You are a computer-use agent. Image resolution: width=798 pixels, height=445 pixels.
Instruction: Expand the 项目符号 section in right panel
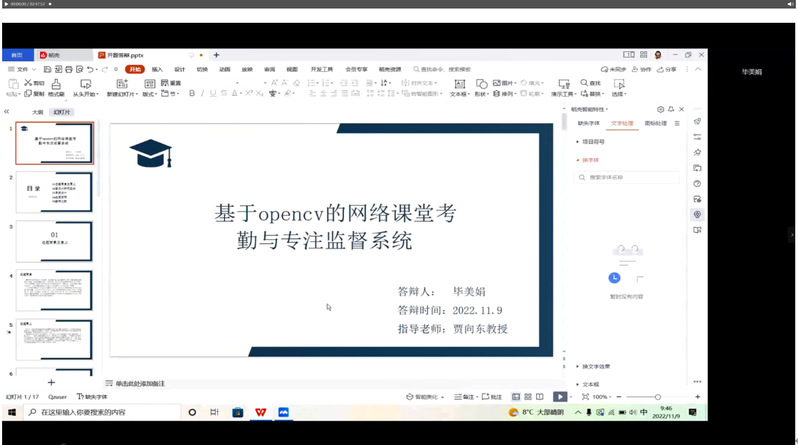(x=594, y=142)
